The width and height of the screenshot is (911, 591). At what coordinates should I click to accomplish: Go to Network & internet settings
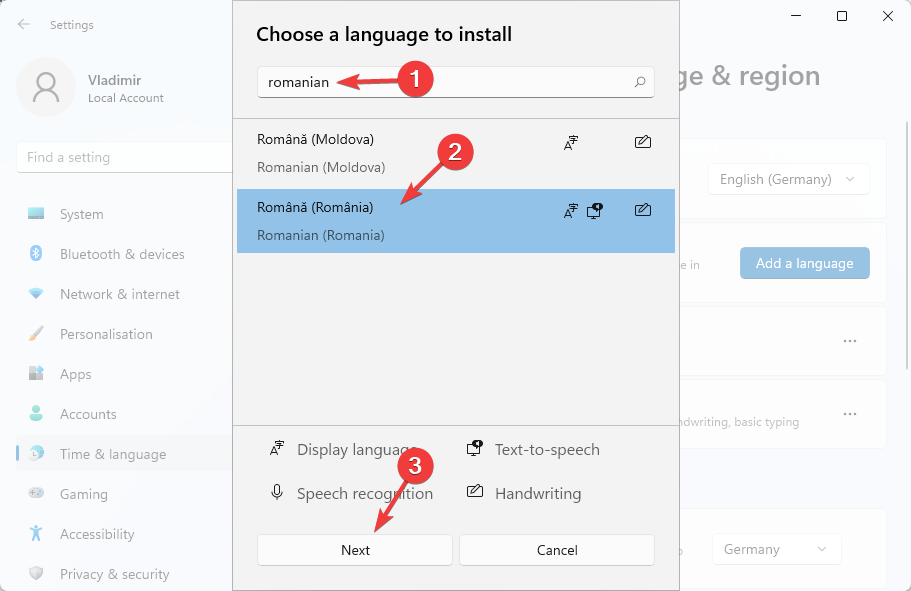tap(119, 294)
